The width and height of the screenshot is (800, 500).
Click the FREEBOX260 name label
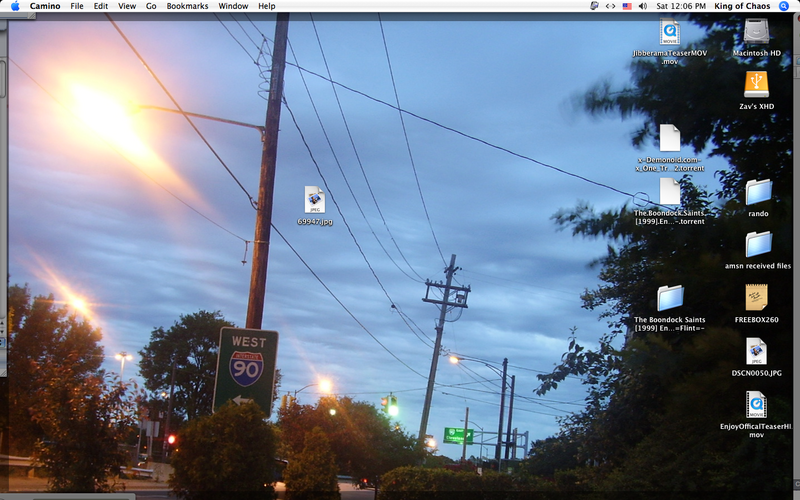pos(757,320)
